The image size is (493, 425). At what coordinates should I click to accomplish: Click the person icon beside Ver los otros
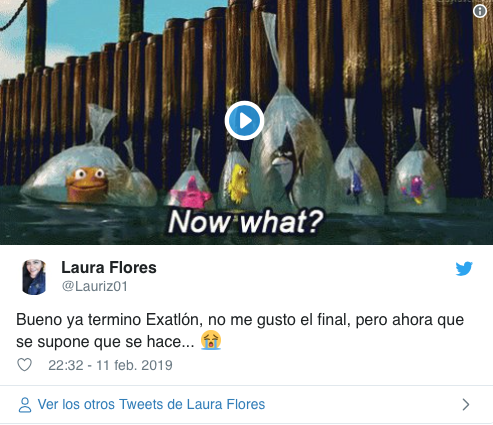(x=25, y=405)
